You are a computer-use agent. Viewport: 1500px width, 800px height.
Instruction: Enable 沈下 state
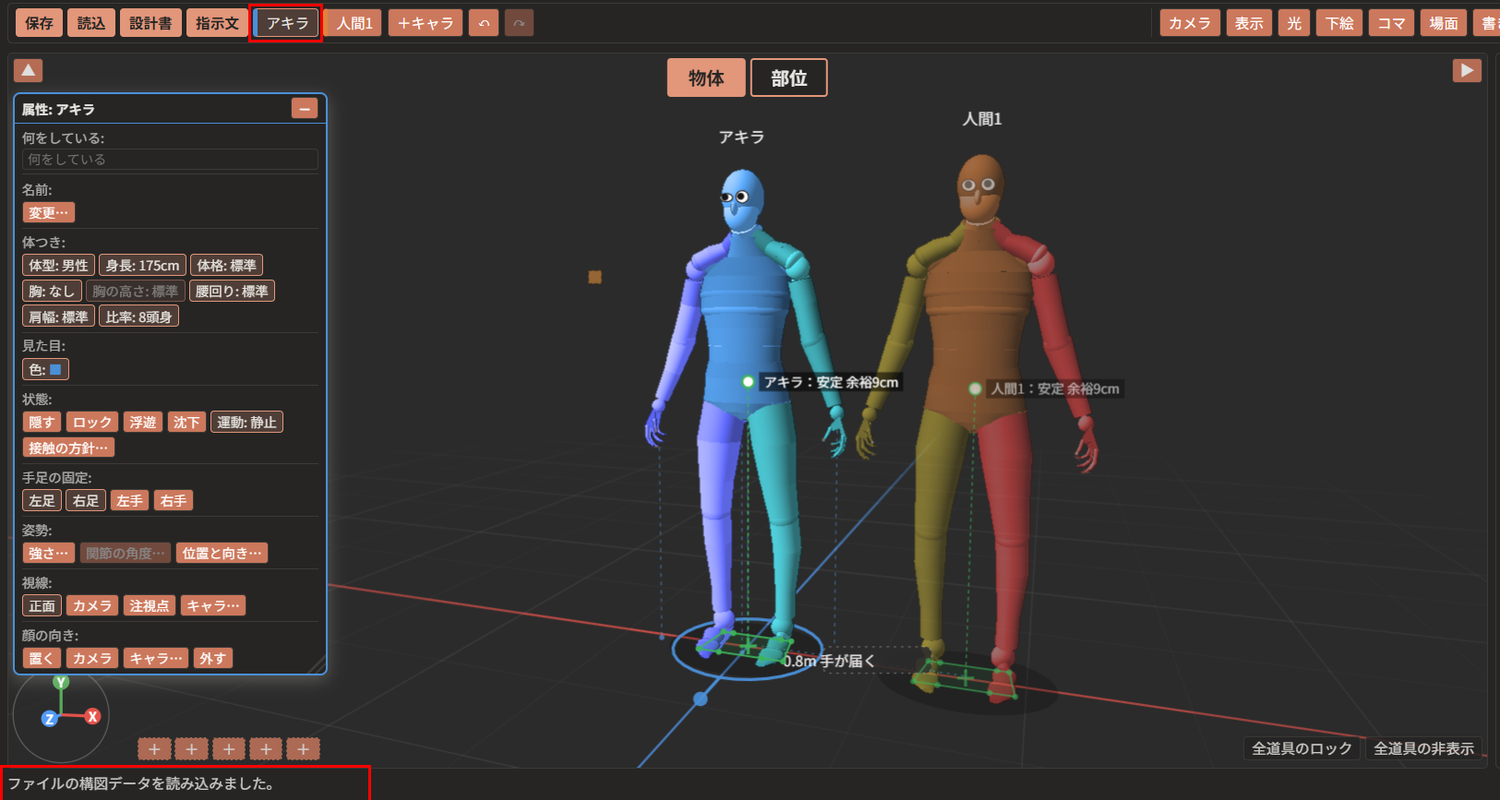[187, 422]
